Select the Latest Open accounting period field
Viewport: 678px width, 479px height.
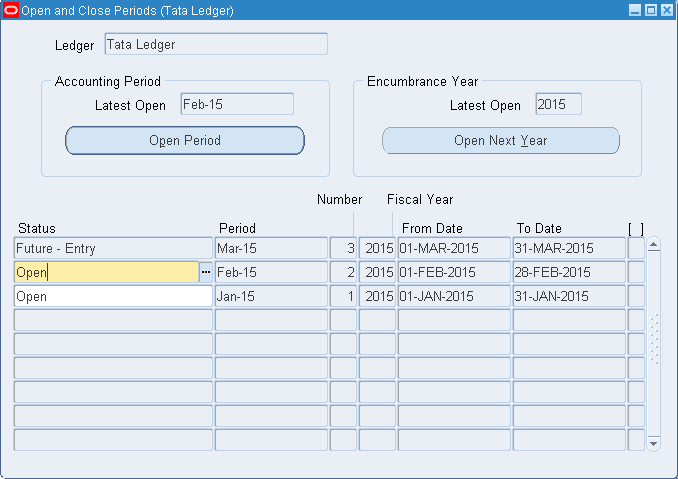click(237, 105)
